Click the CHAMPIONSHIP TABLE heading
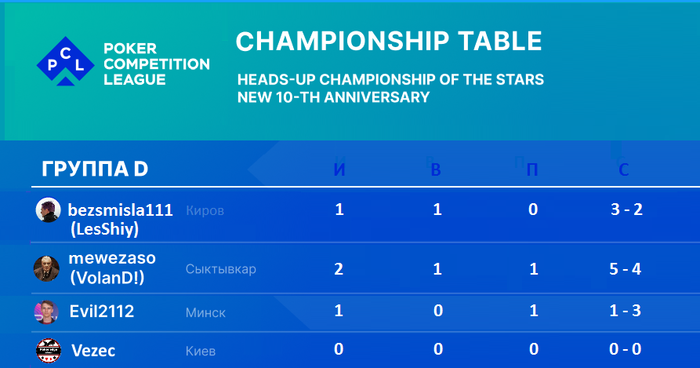 [x=388, y=41]
